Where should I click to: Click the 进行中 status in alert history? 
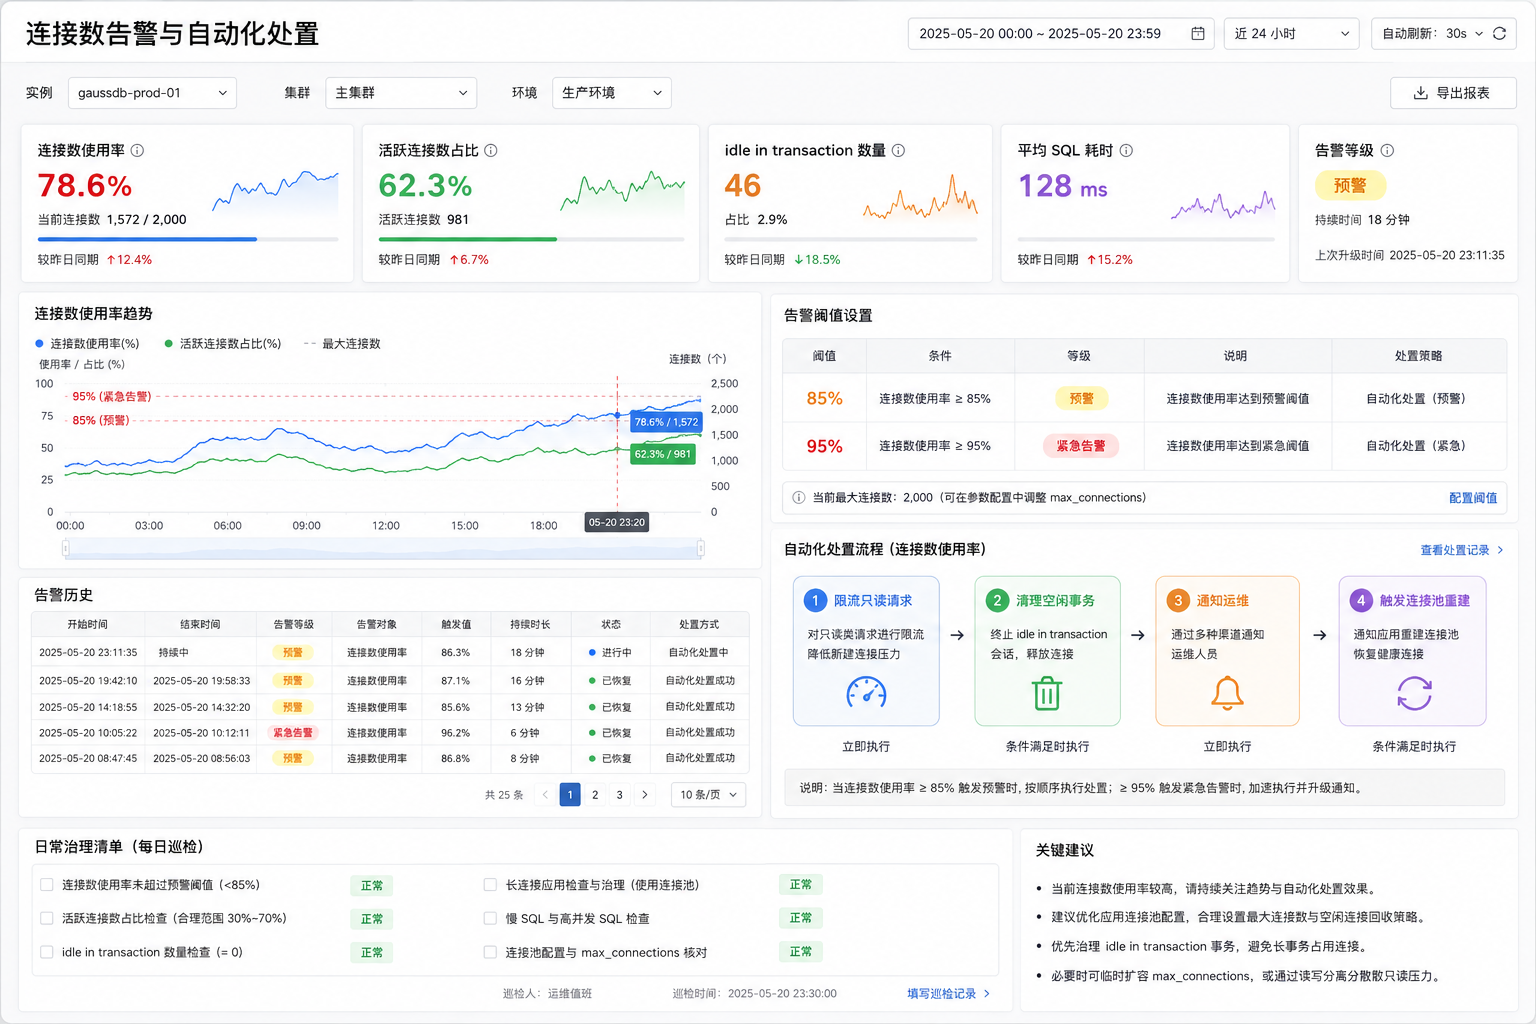pyautogui.click(x=610, y=653)
